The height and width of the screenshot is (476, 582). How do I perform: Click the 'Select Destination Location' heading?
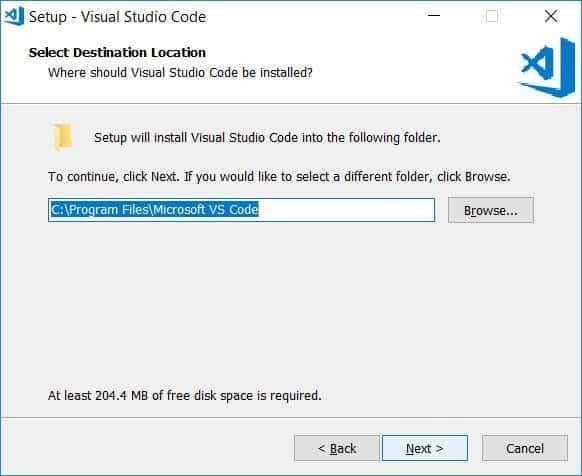click(117, 52)
